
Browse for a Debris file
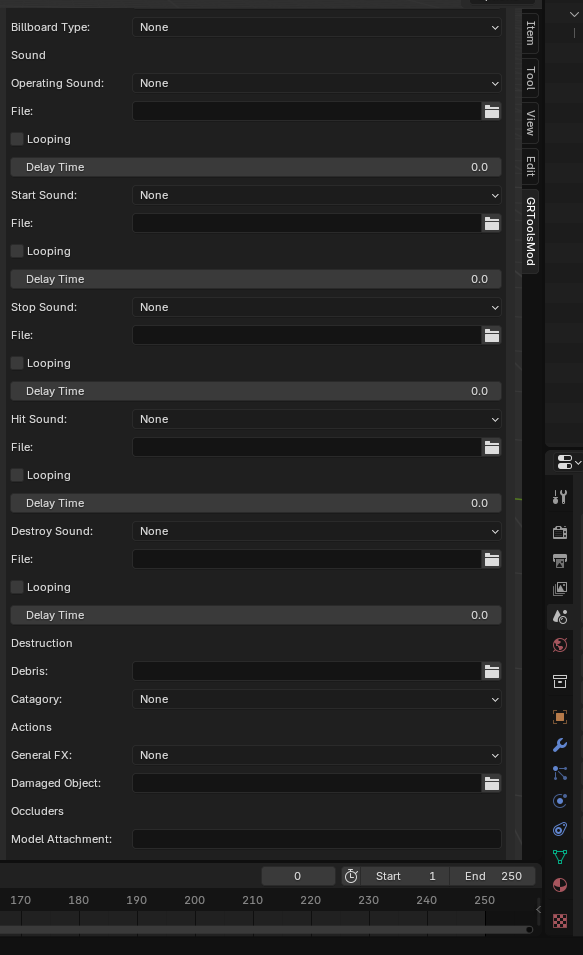click(492, 671)
